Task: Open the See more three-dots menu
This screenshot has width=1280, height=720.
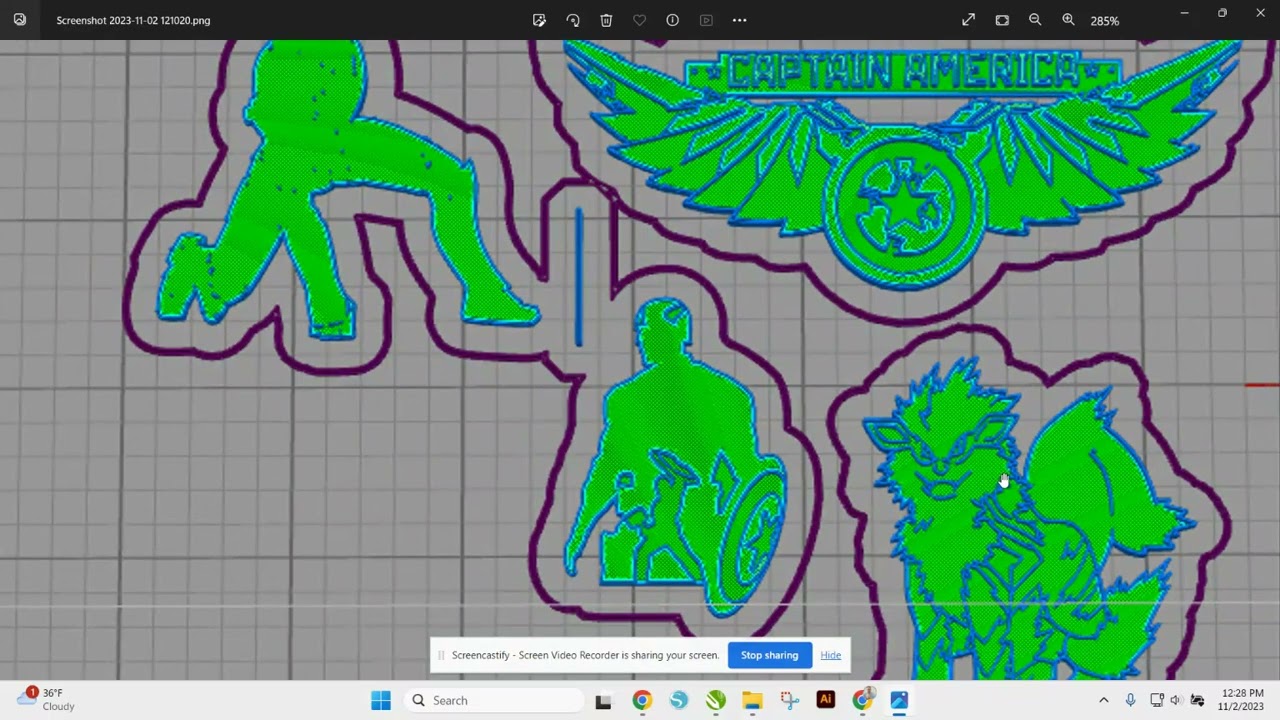Action: click(x=739, y=20)
